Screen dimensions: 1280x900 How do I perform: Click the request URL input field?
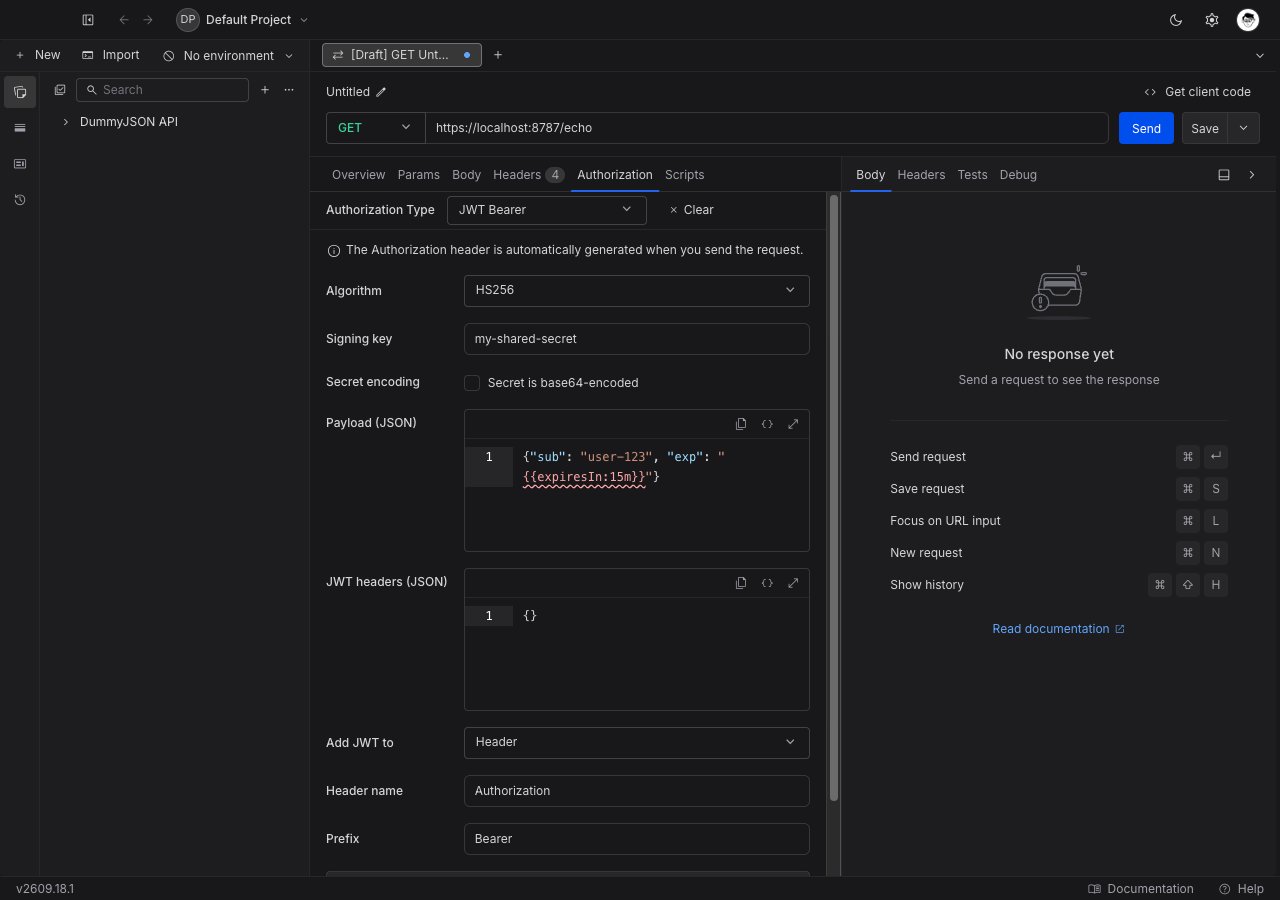pyautogui.click(x=767, y=128)
